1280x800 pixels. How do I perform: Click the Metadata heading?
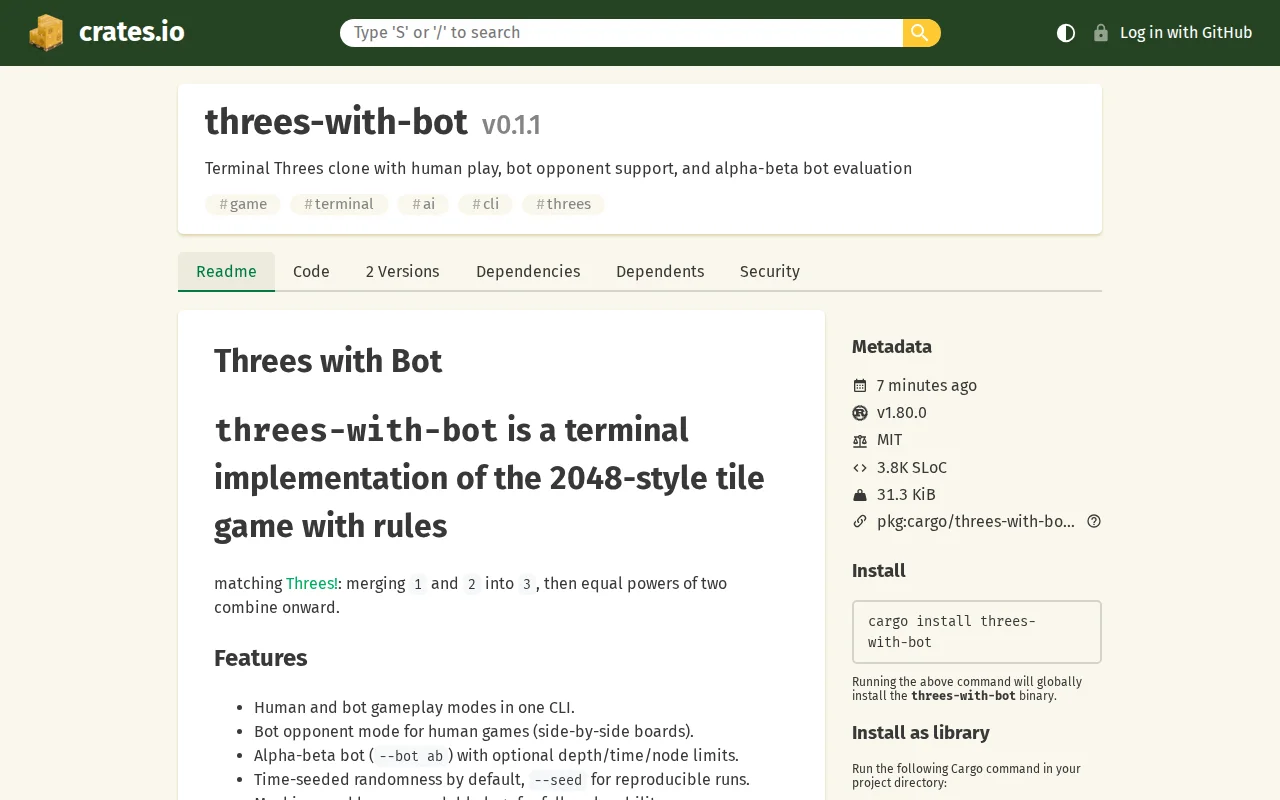[x=892, y=347]
